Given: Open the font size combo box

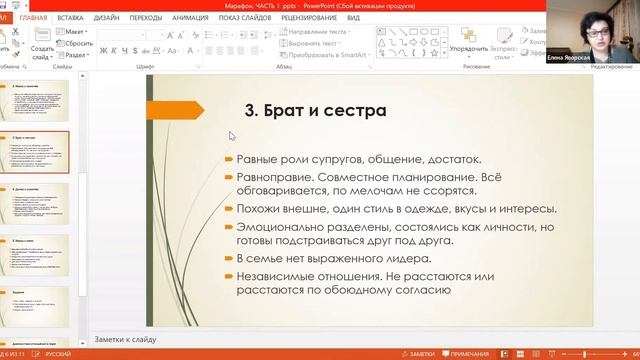Looking at the screenshot, I should coord(156,36).
